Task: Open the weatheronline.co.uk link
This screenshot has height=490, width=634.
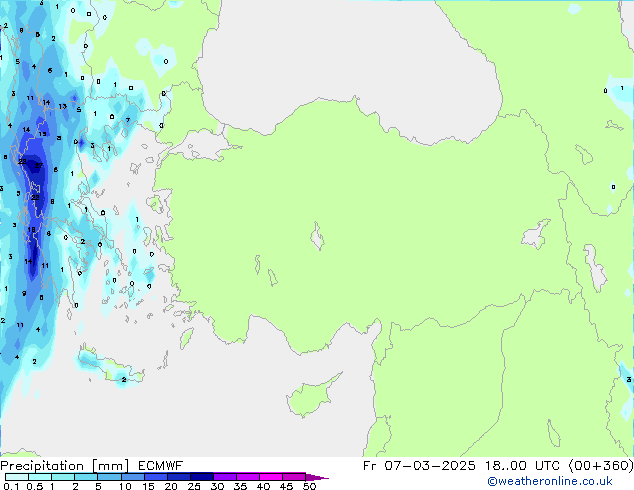Action: coord(550,481)
